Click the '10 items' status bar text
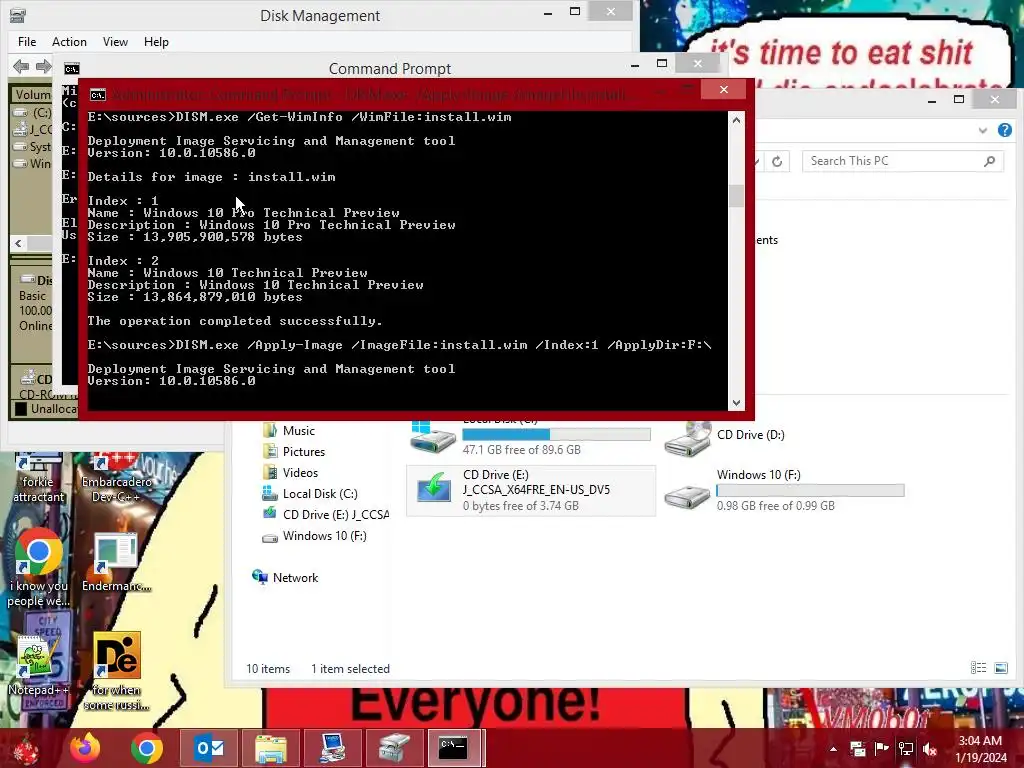This screenshot has height=768, width=1024. [x=268, y=669]
